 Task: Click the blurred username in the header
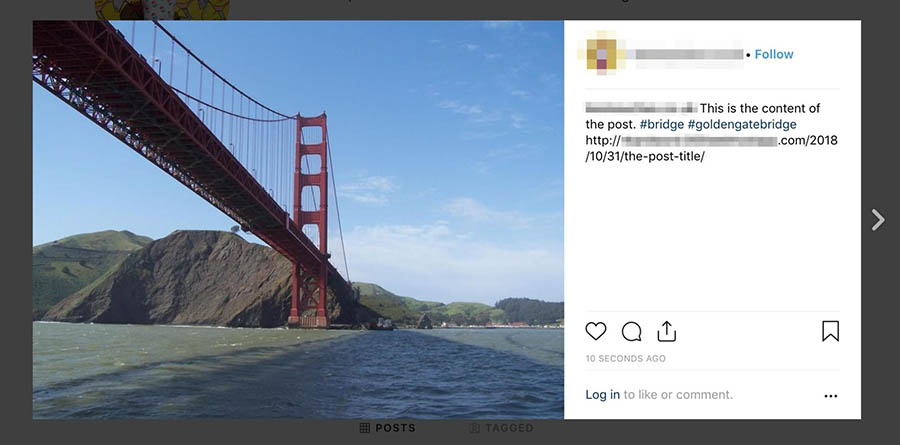coord(689,54)
